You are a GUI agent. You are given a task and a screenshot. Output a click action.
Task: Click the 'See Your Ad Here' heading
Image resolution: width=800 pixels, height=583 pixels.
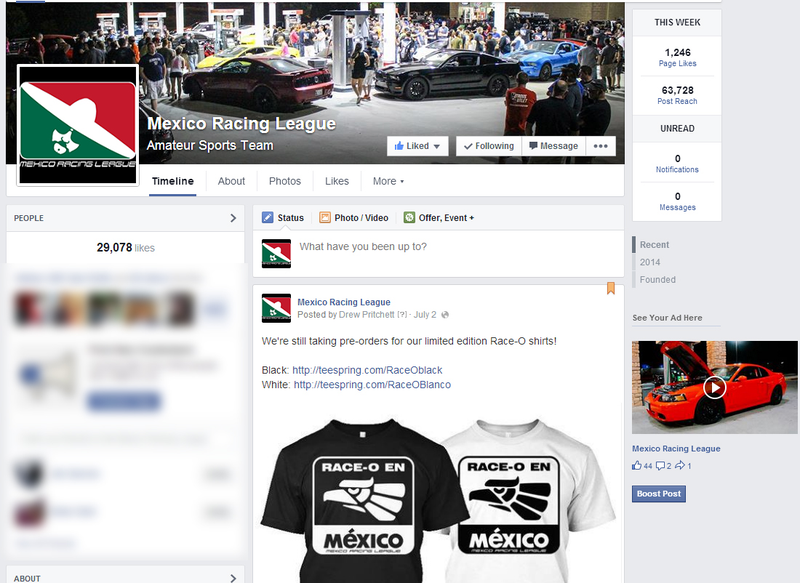pyautogui.click(x=667, y=318)
